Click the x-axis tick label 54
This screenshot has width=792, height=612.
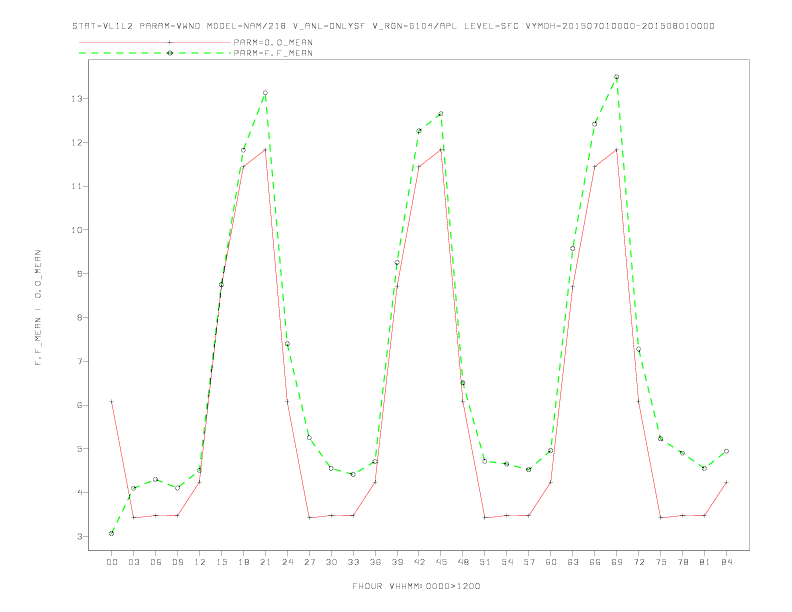pyautogui.click(x=507, y=562)
